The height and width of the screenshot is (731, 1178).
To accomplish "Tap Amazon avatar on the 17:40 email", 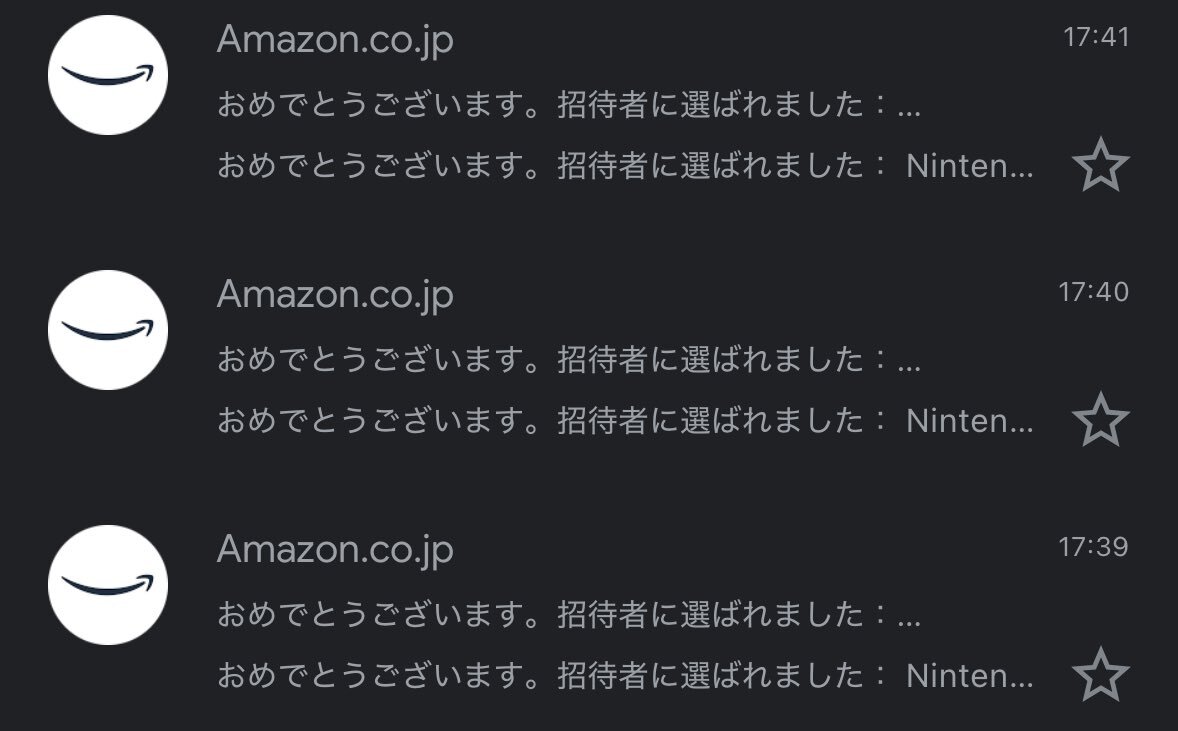I will click(x=107, y=330).
